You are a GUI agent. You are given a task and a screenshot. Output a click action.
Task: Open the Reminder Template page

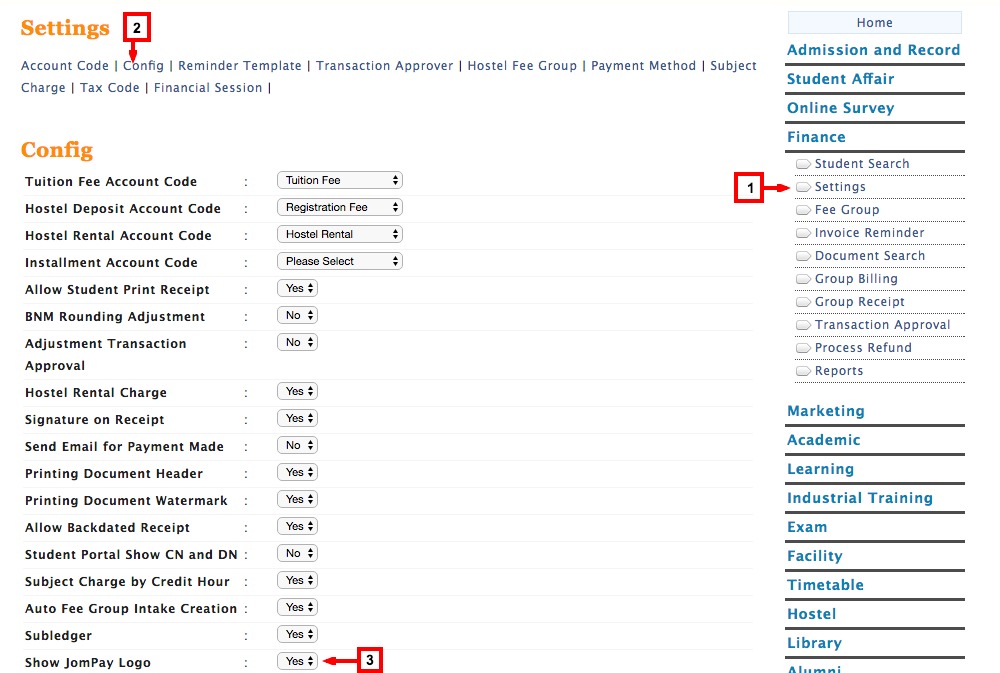[239, 65]
